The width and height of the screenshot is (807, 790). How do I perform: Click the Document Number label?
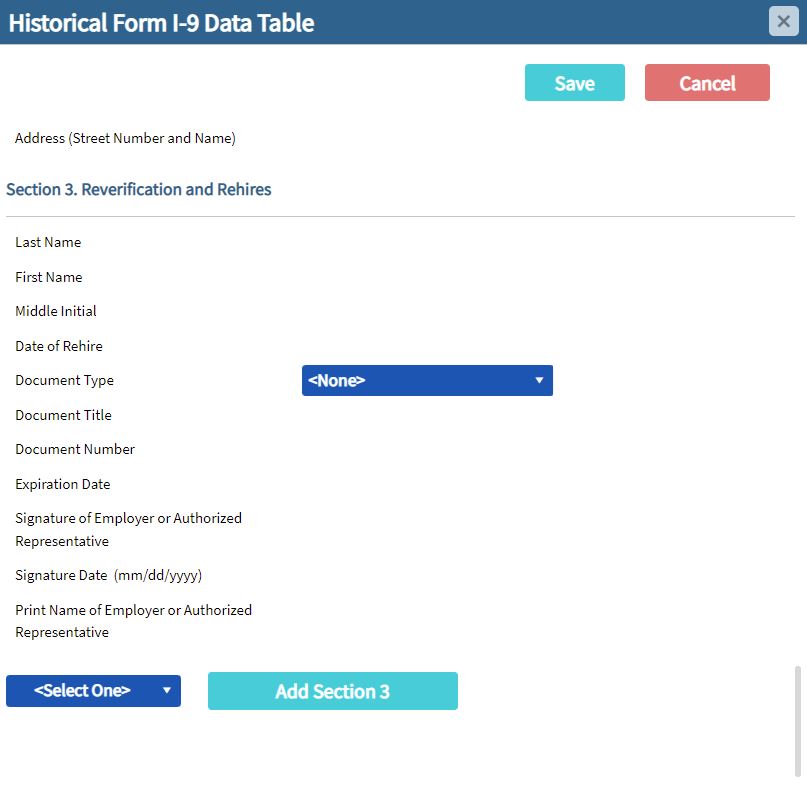pyautogui.click(x=75, y=449)
